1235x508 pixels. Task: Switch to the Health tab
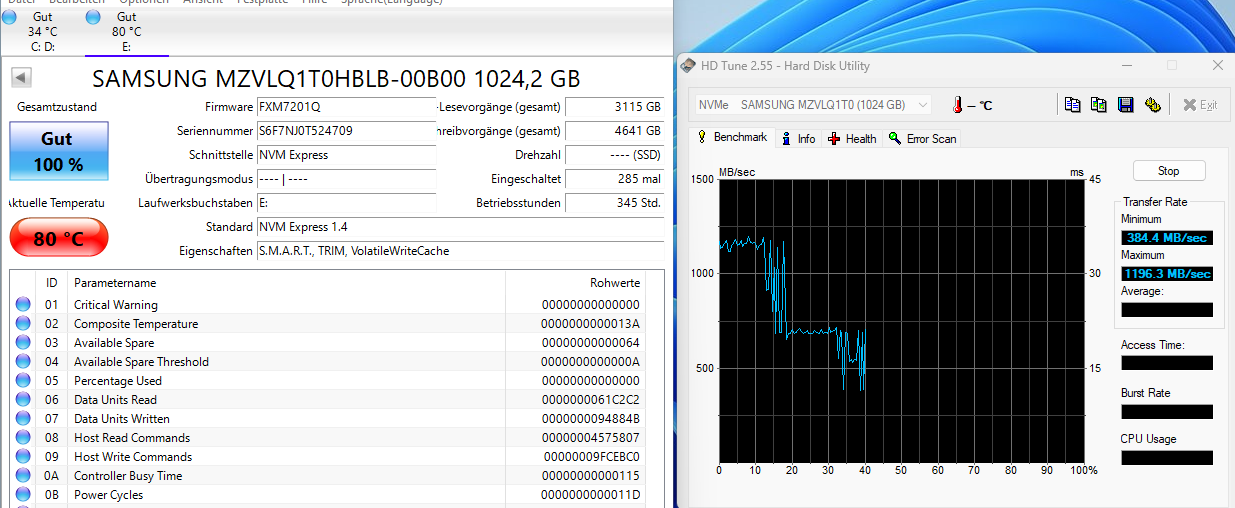(x=852, y=139)
